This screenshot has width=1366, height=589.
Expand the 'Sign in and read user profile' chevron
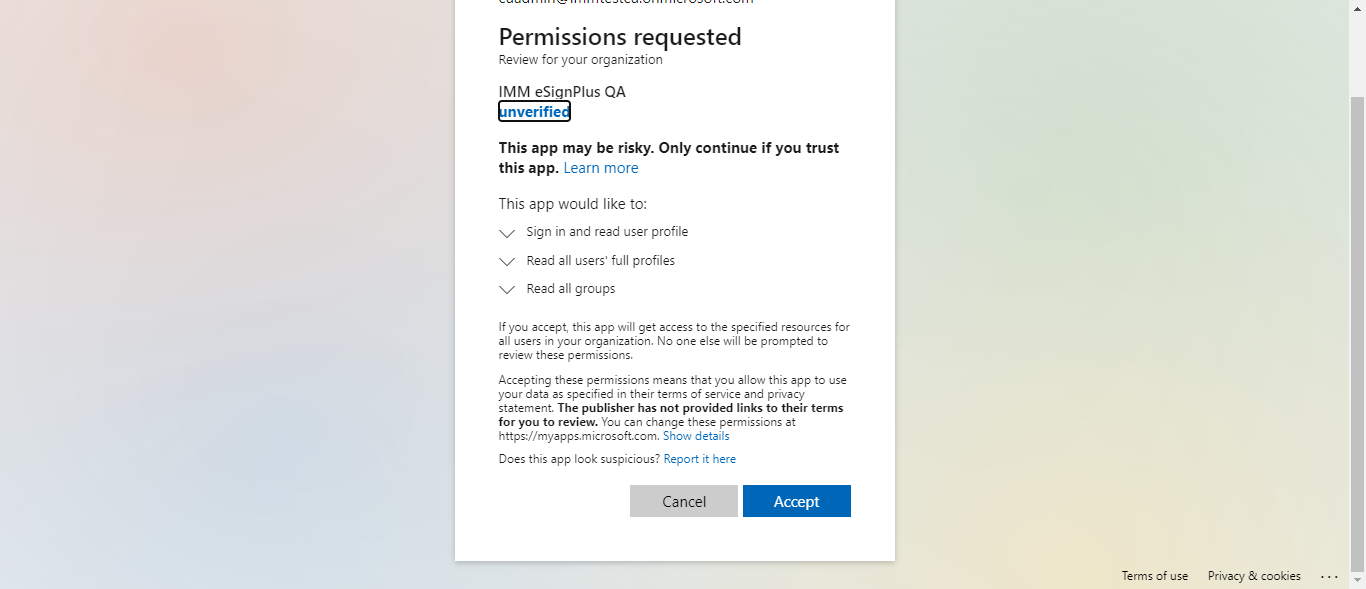(x=507, y=233)
